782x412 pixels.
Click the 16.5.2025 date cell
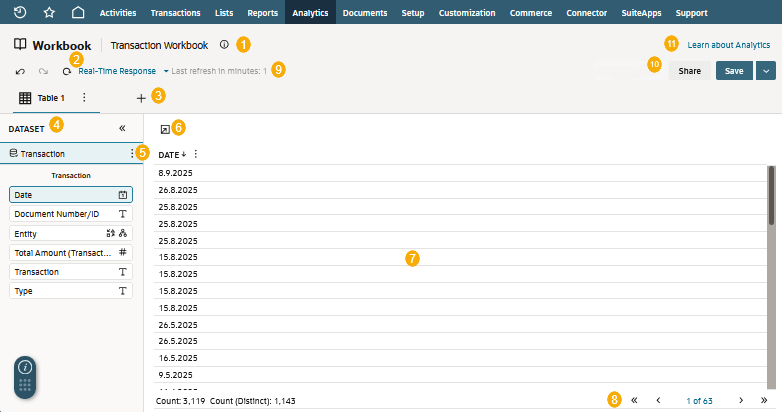click(178, 358)
